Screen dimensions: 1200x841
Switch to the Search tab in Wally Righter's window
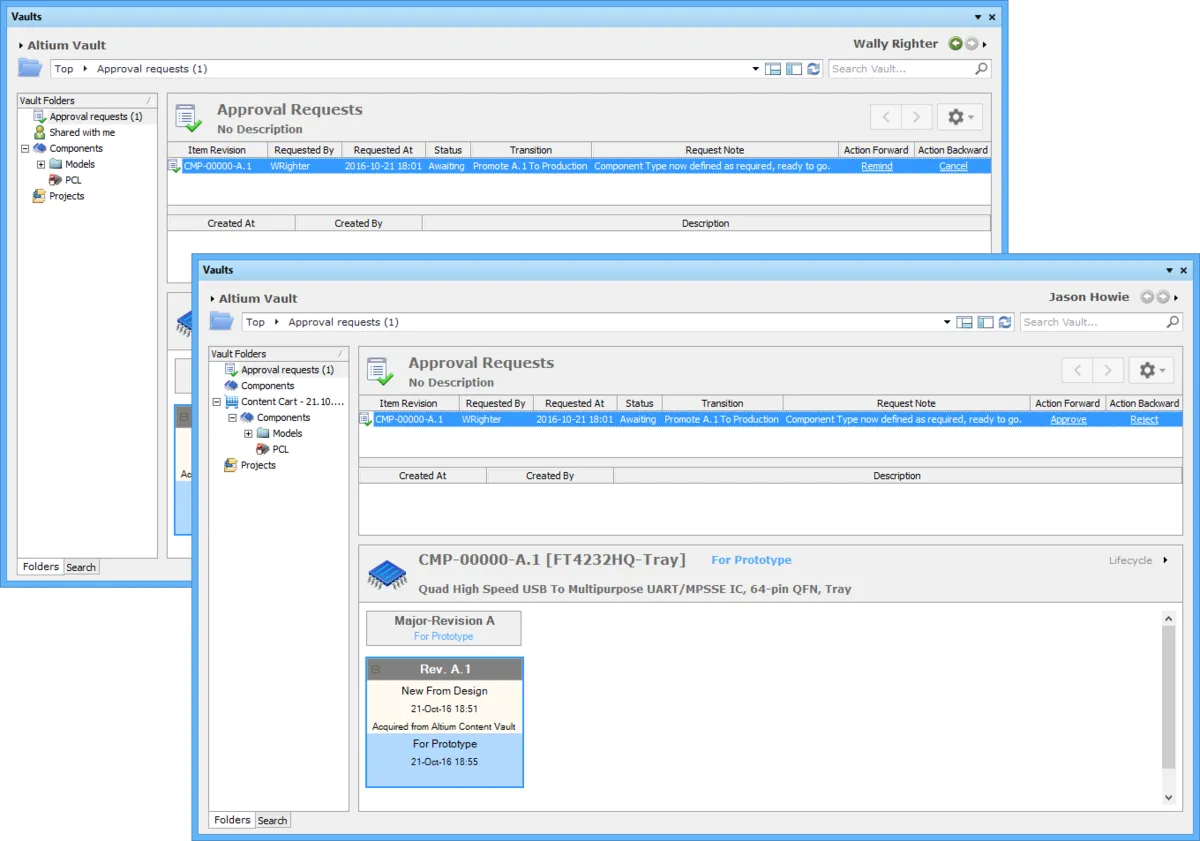[81, 567]
